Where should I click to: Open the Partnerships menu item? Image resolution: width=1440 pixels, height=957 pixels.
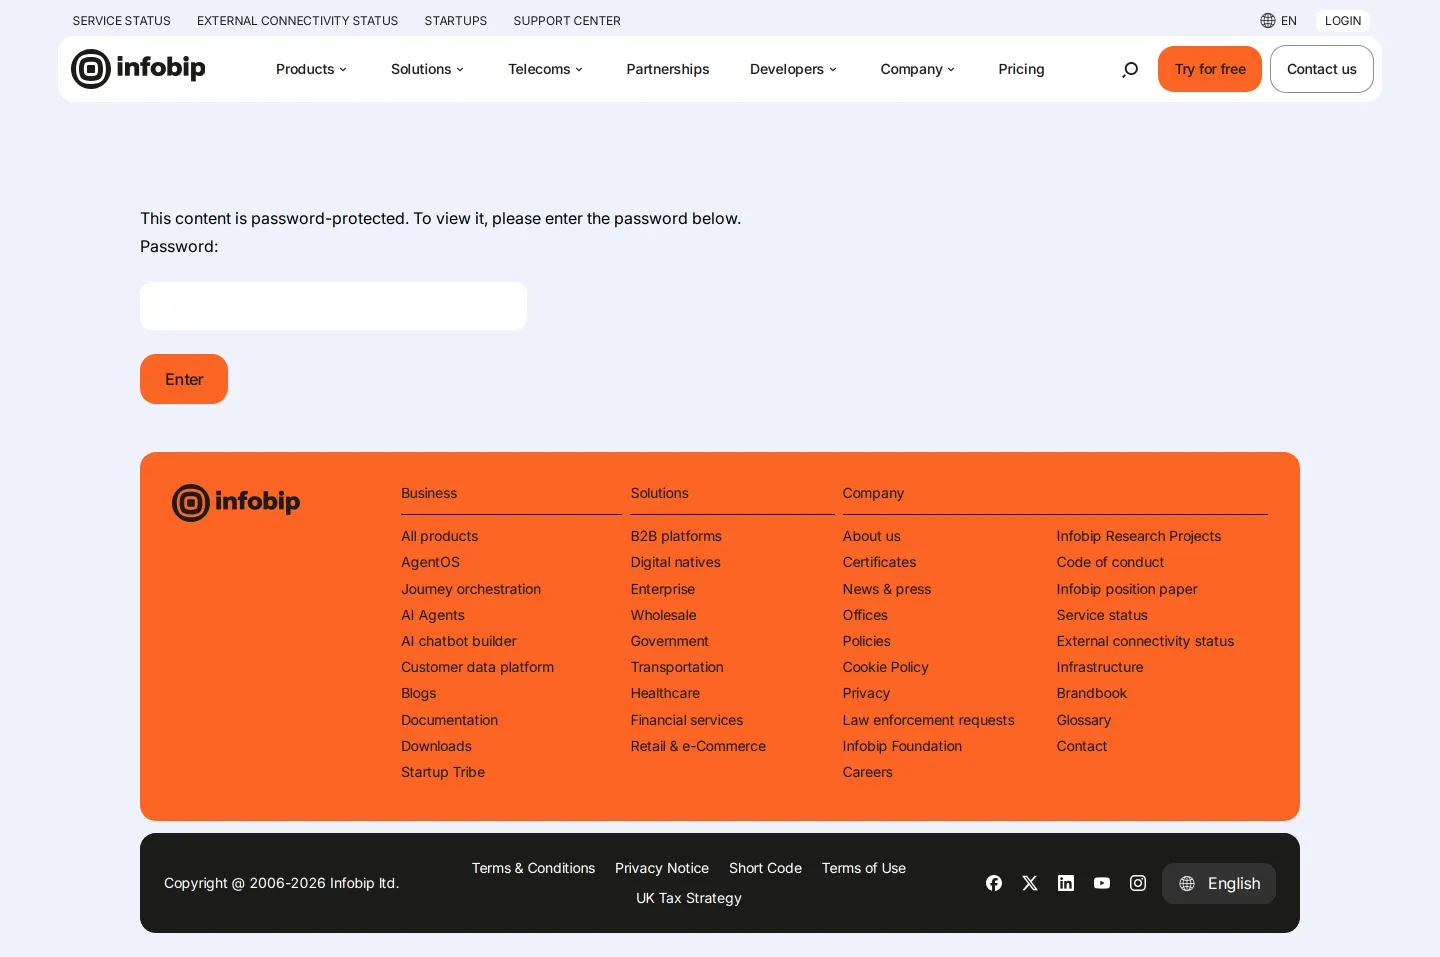coord(668,69)
